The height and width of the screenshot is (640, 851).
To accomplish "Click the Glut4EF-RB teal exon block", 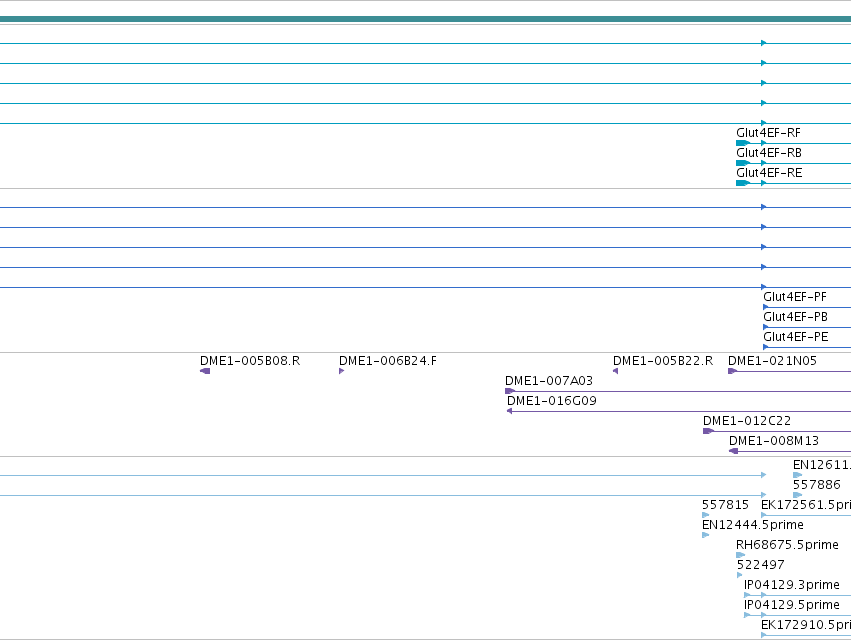I will 742,163.
